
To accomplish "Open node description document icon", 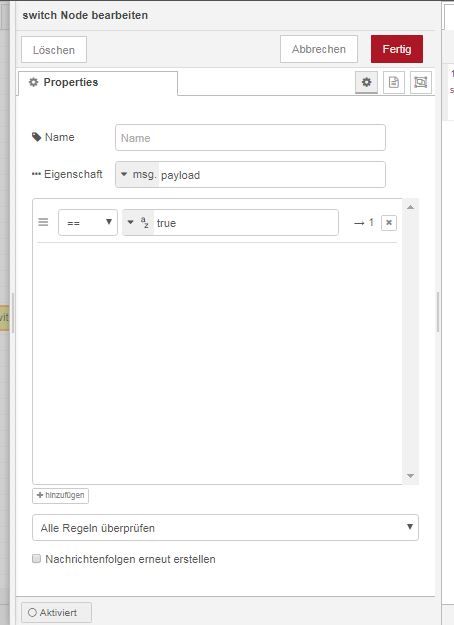I will coord(393,83).
